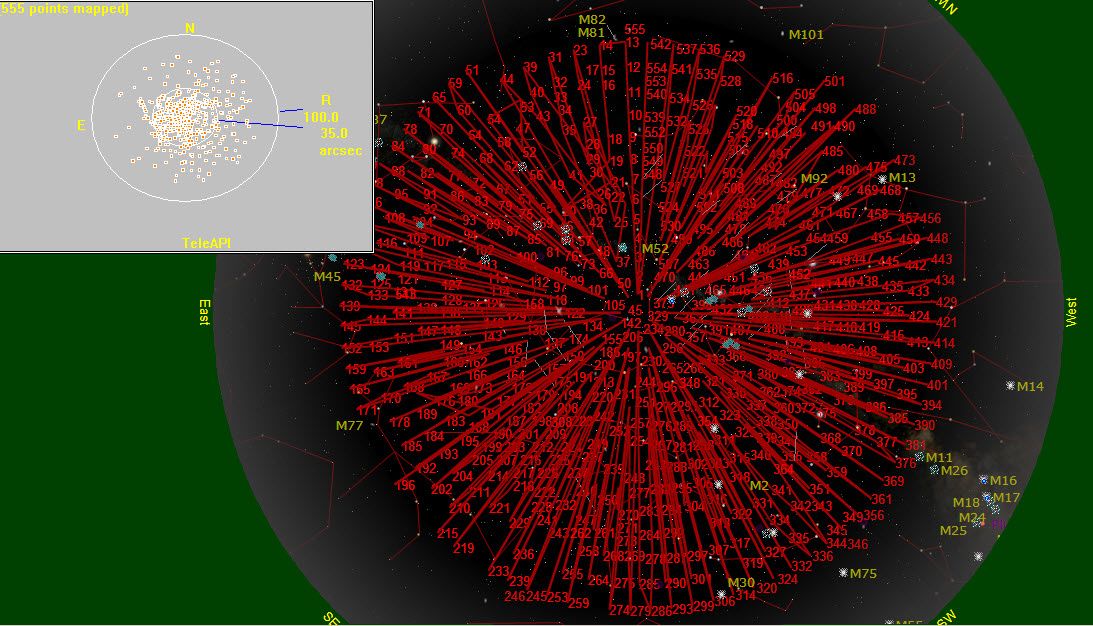The width and height of the screenshot is (1093, 626).
Task: Select the M77 galaxy label
Action: tap(349, 426)
